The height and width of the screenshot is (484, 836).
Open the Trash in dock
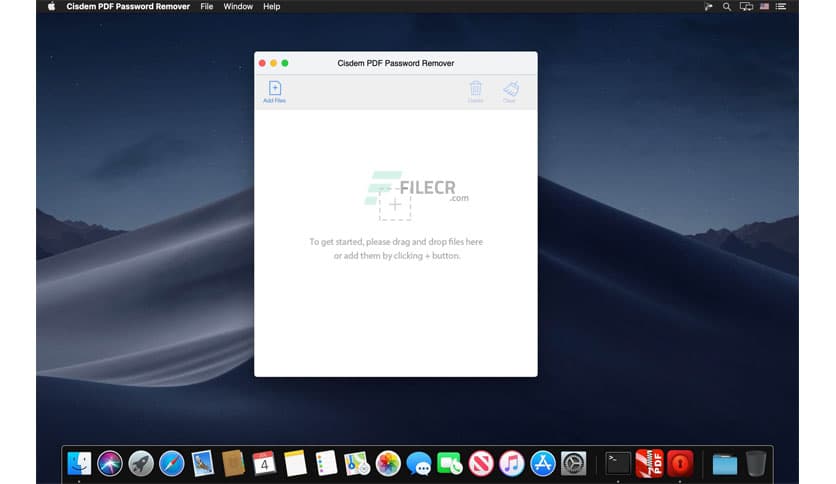pyautogui.click(x=756, y=463)
